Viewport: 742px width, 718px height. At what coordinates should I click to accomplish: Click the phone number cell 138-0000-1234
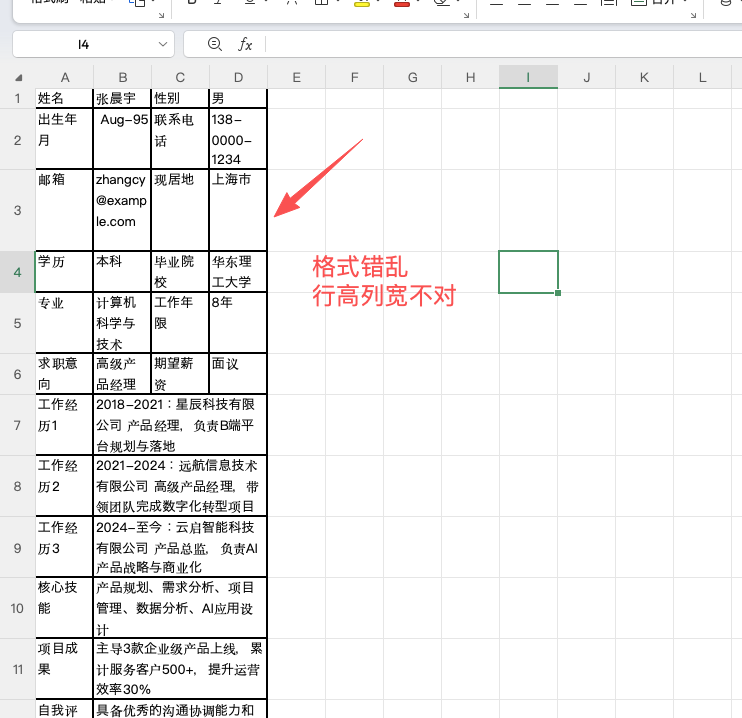point(238,139)
